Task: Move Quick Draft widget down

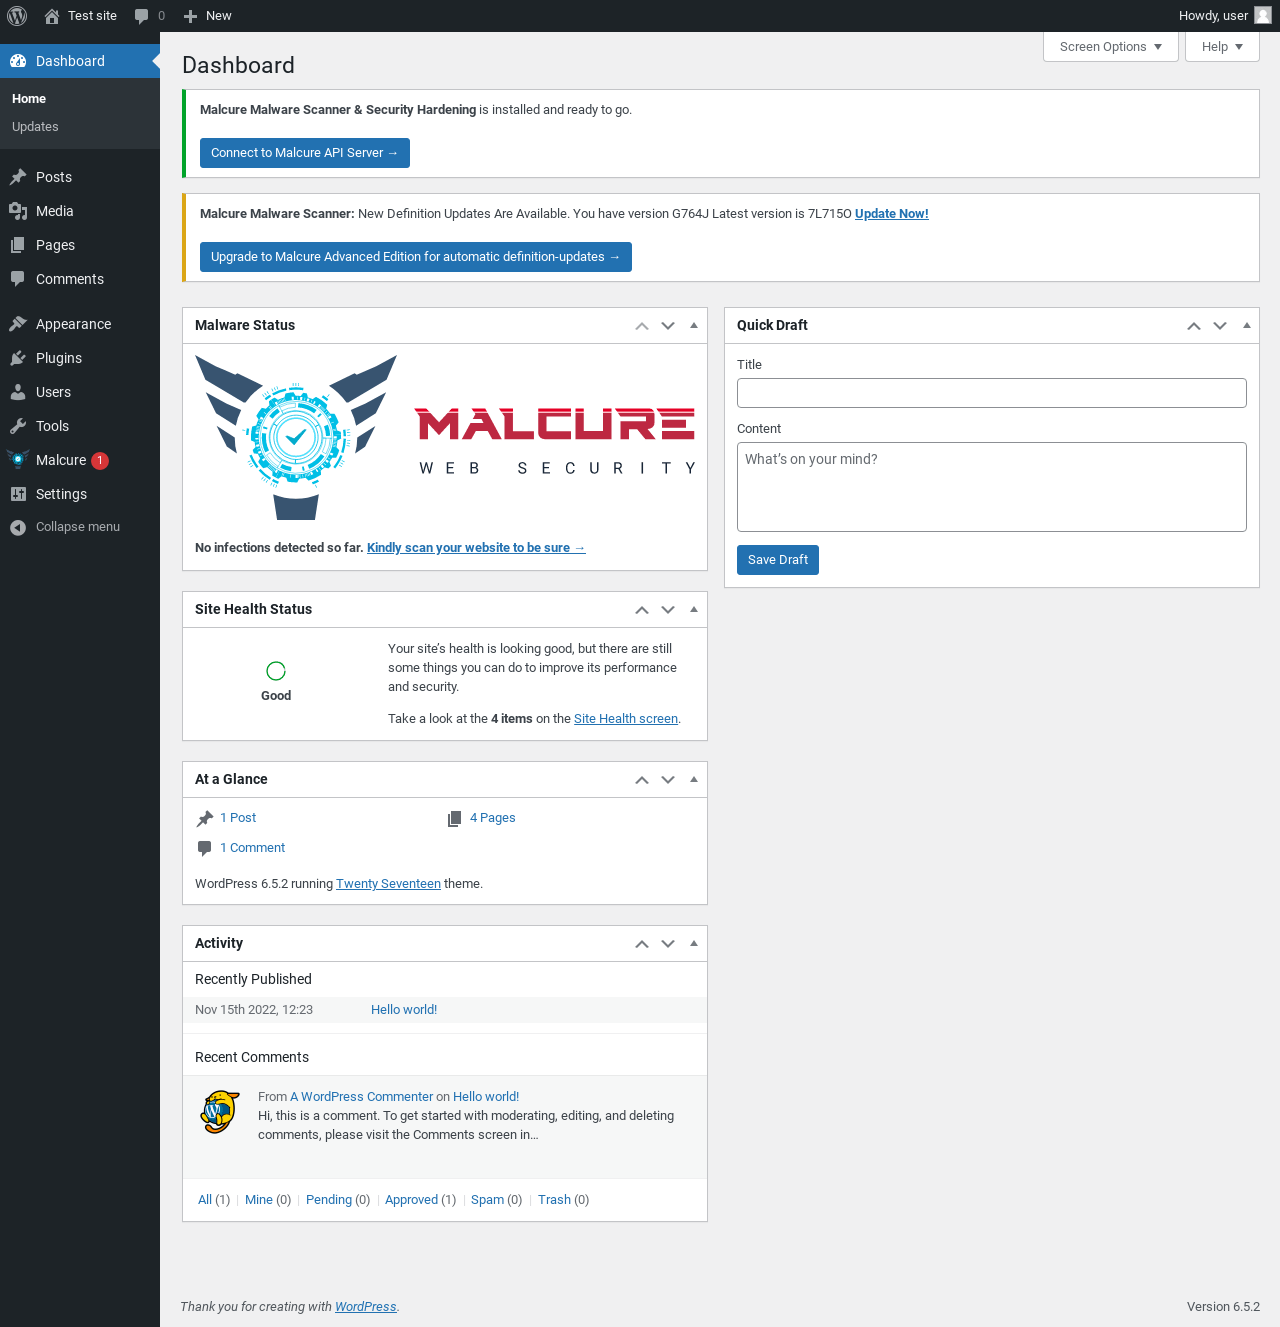Action: tap(1220, 326)
